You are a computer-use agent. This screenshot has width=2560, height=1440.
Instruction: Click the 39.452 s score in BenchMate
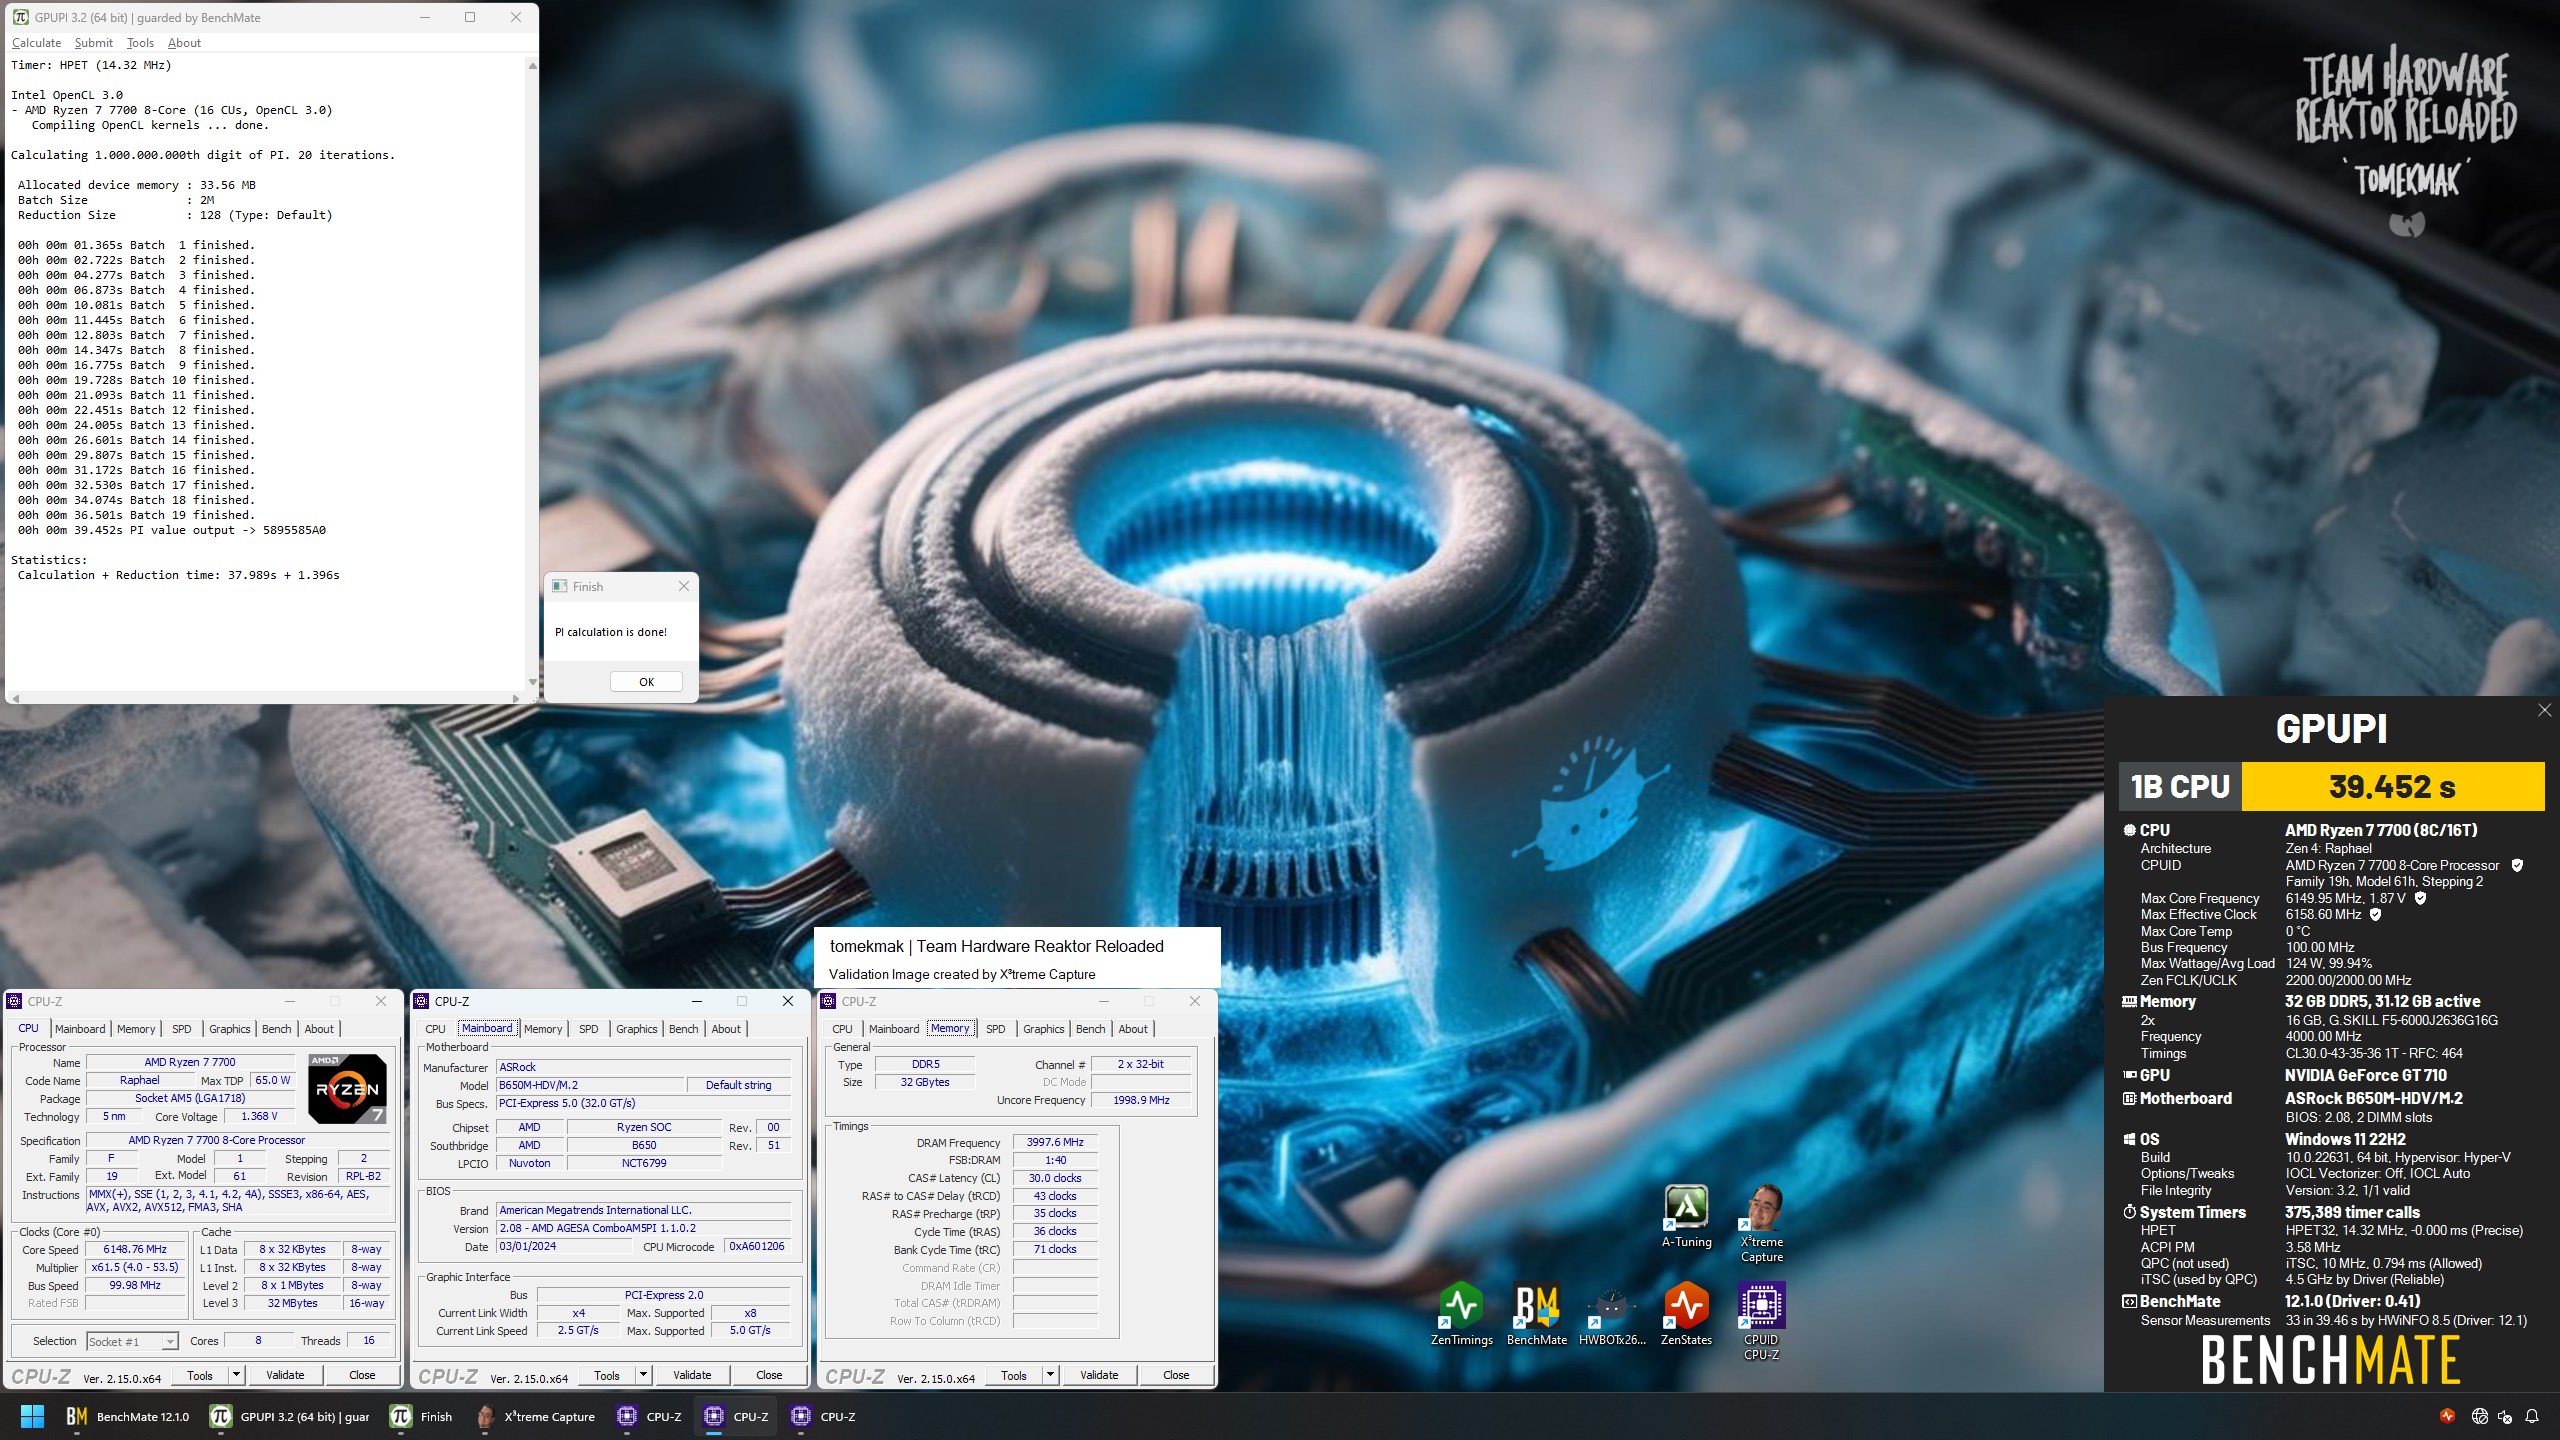(2393, 787)
